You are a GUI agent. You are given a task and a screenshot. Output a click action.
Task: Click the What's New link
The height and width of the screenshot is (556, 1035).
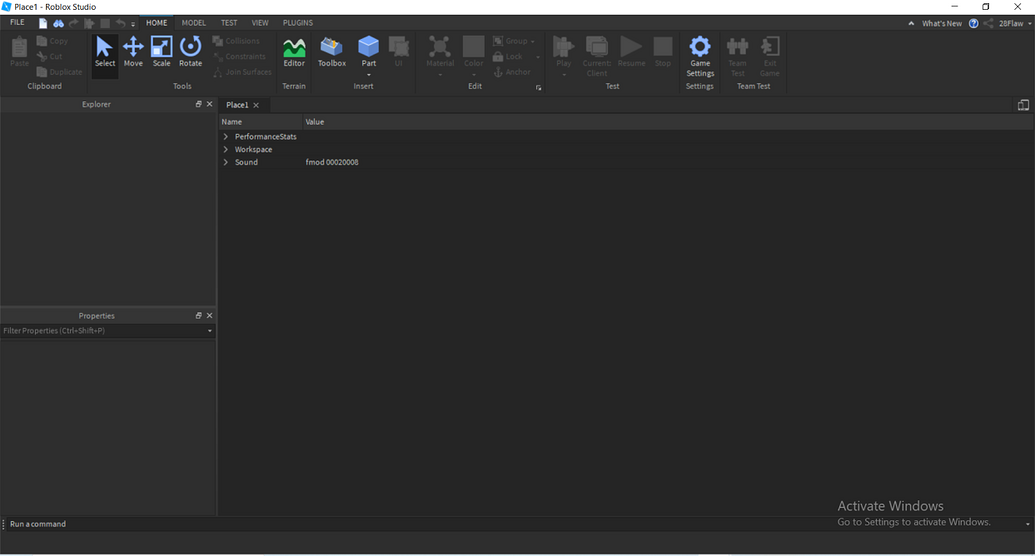coord(941,23)
